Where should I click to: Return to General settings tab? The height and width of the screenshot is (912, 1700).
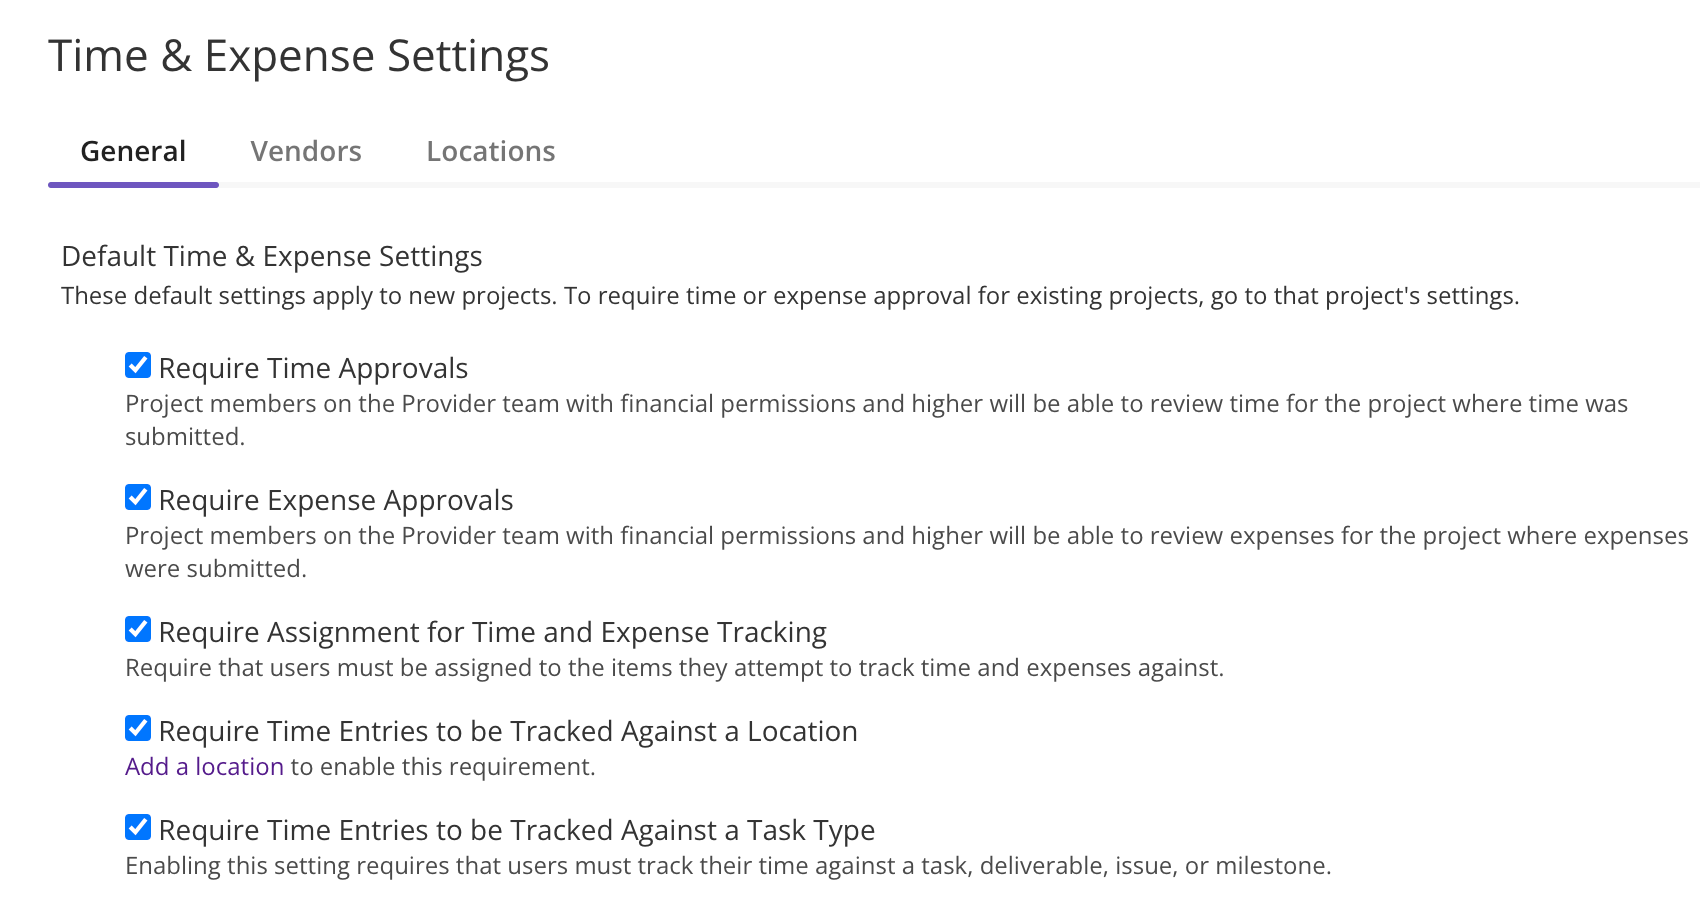coord(133,151)
